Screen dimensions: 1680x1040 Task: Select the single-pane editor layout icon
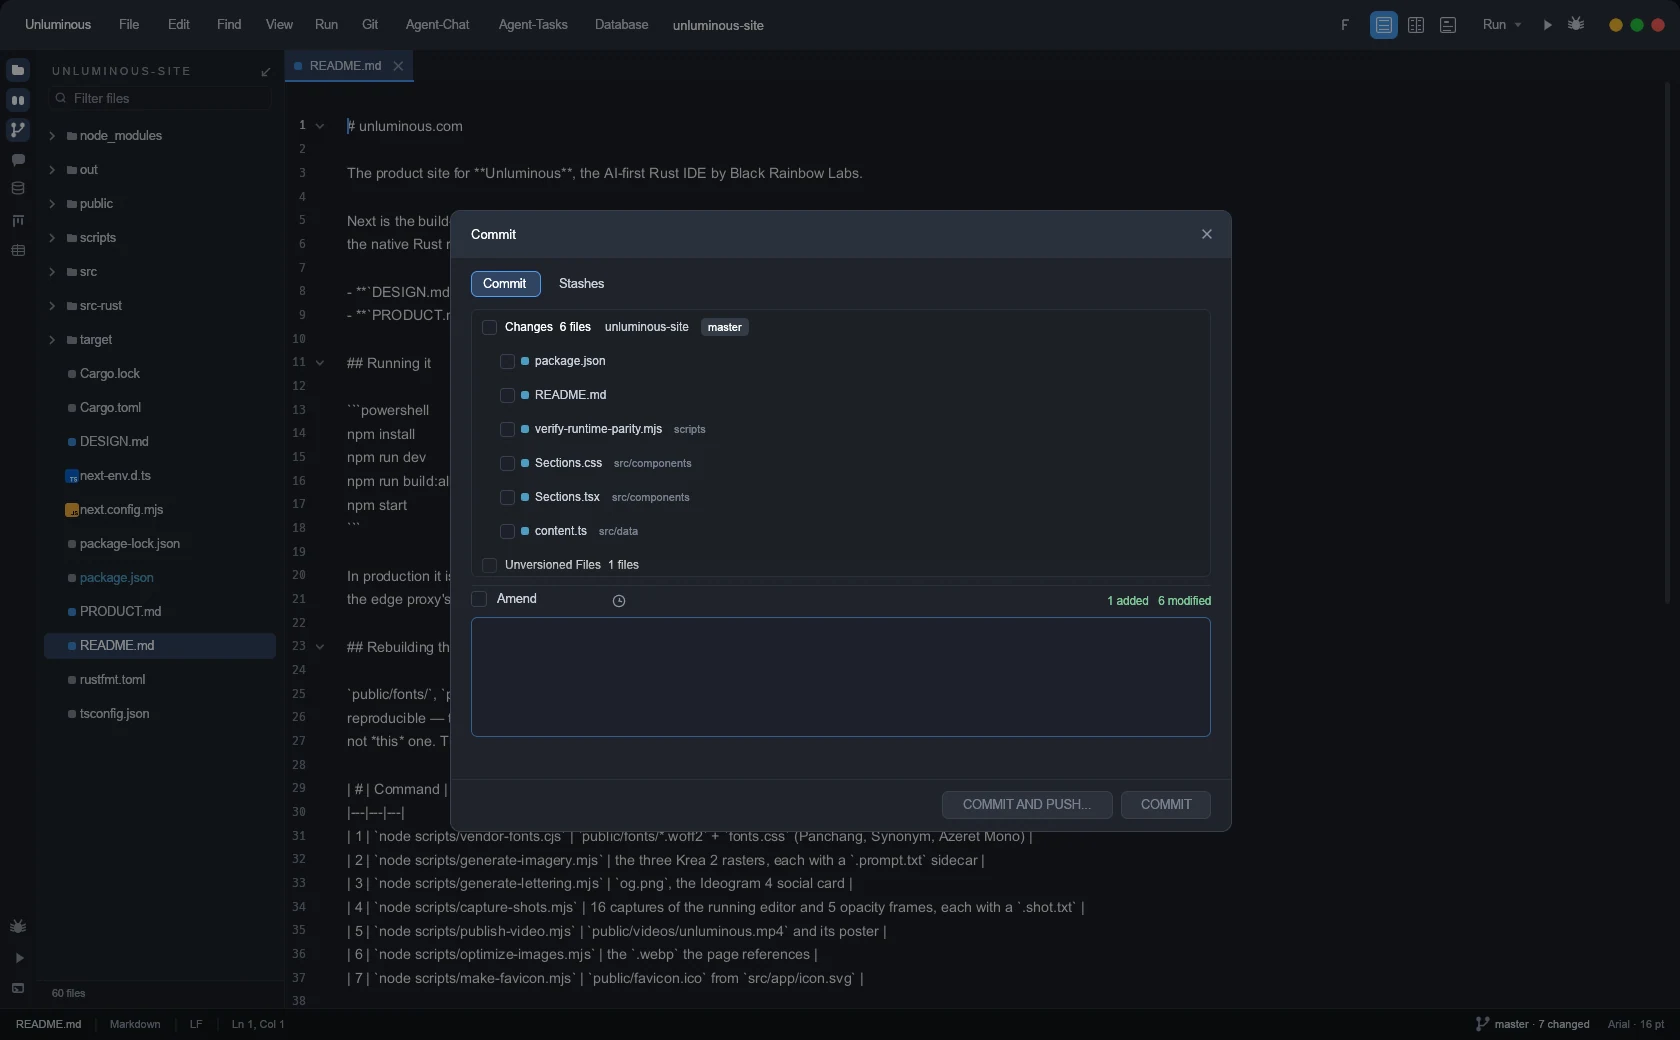(1384, 25)
